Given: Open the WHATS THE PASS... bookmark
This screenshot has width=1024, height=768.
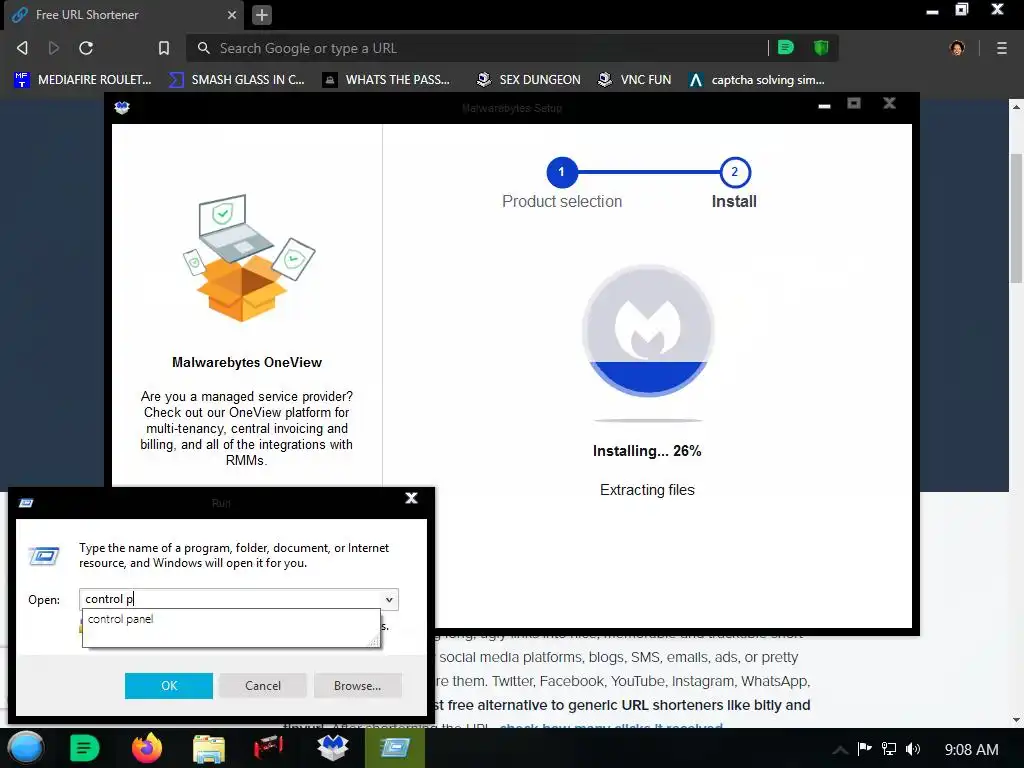Looking at the screenshot, I should click(x=387, y=80).
